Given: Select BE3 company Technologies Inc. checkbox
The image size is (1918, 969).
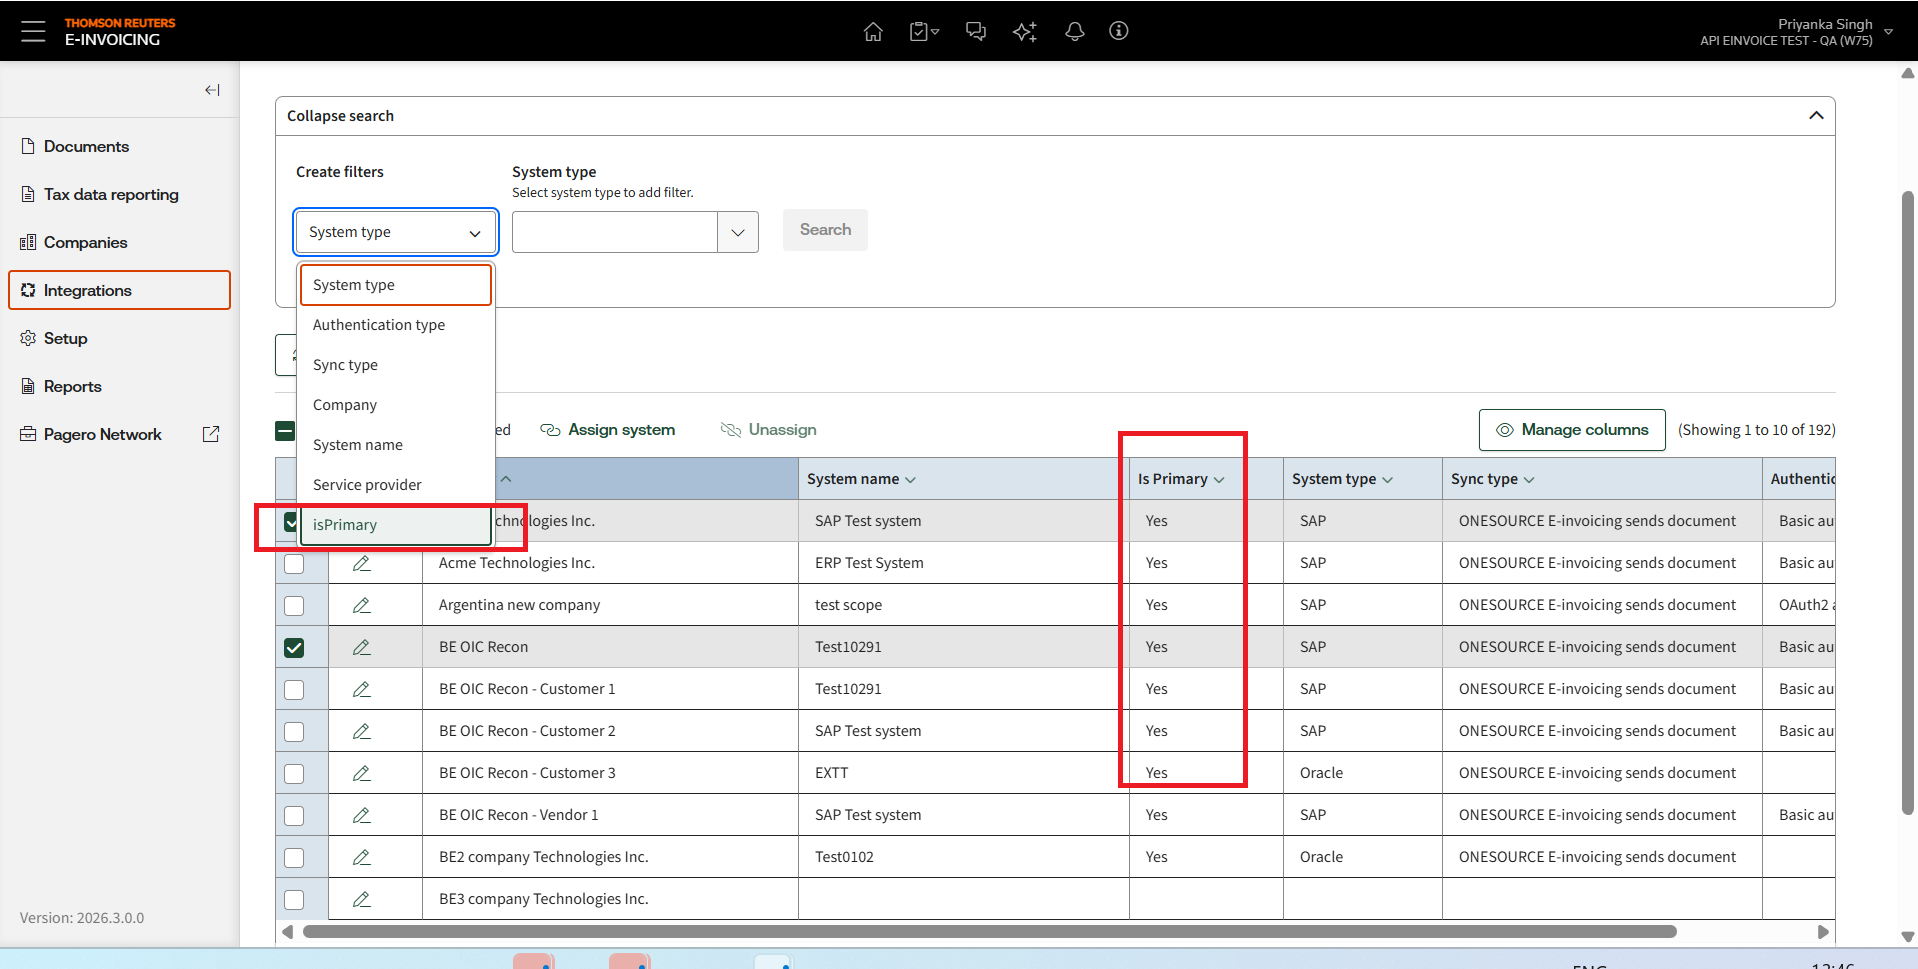Looking at the screenshot, I should click(x=294, y=900).
